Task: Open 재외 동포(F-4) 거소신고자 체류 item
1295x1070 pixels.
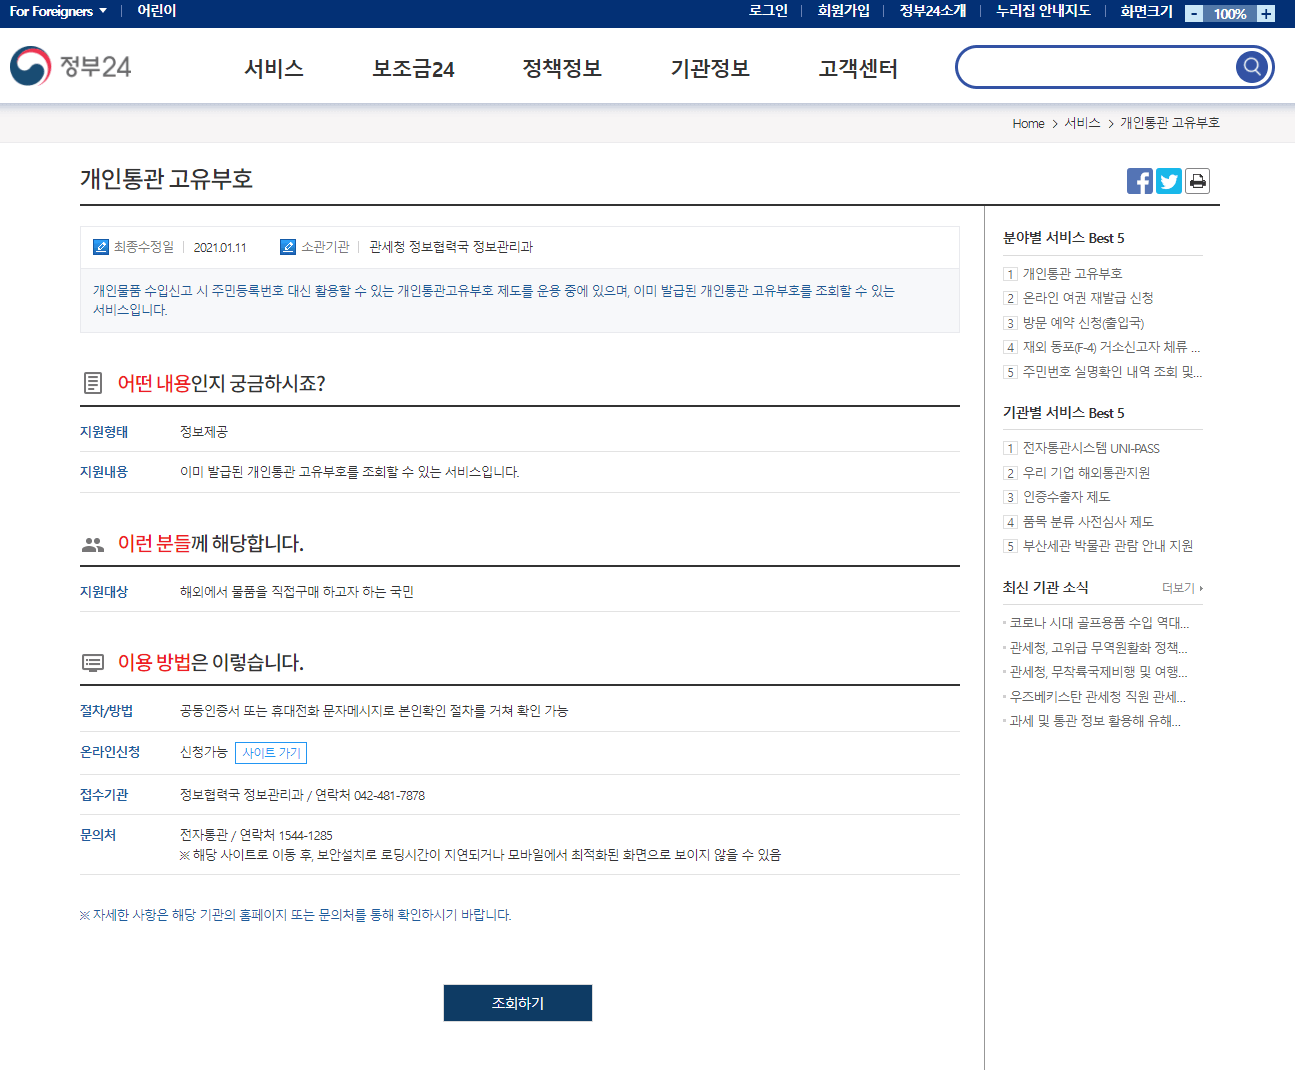Action: tap(1111, 347)
